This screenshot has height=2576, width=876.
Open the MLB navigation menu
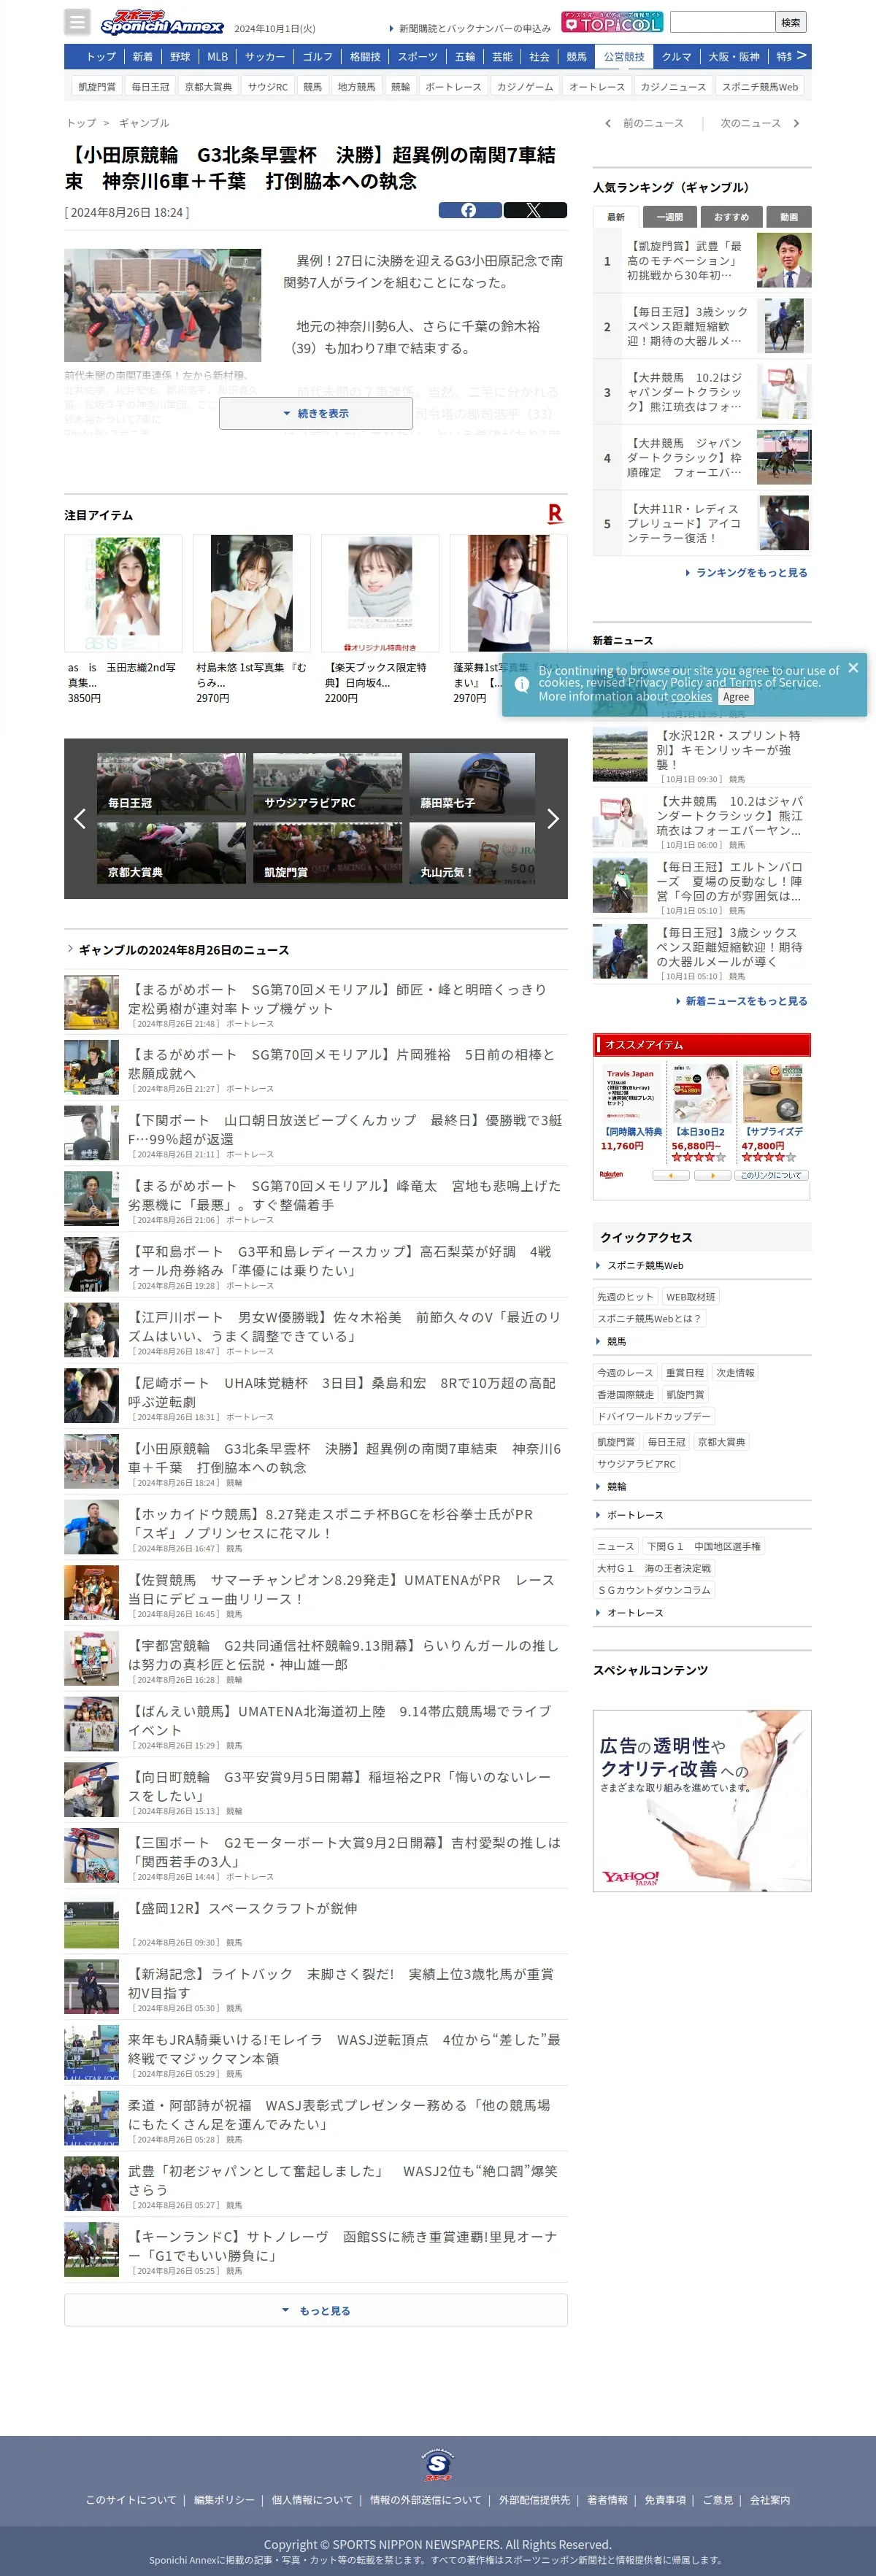(217, 57)
